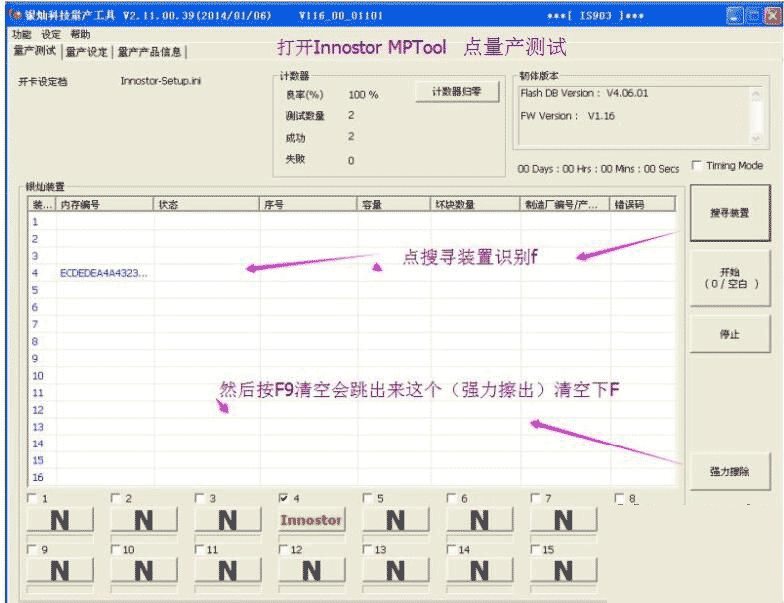Click the firmware version box scroll-up arrow

pos(756,94)
